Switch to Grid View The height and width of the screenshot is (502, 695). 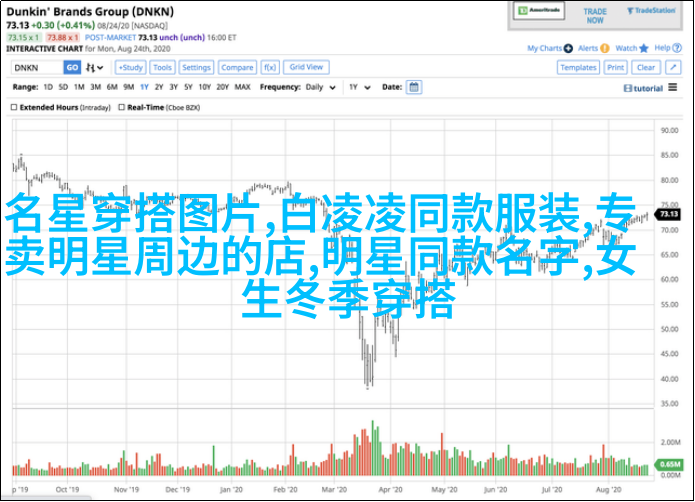pyautogui.click(x=306, y=67)
